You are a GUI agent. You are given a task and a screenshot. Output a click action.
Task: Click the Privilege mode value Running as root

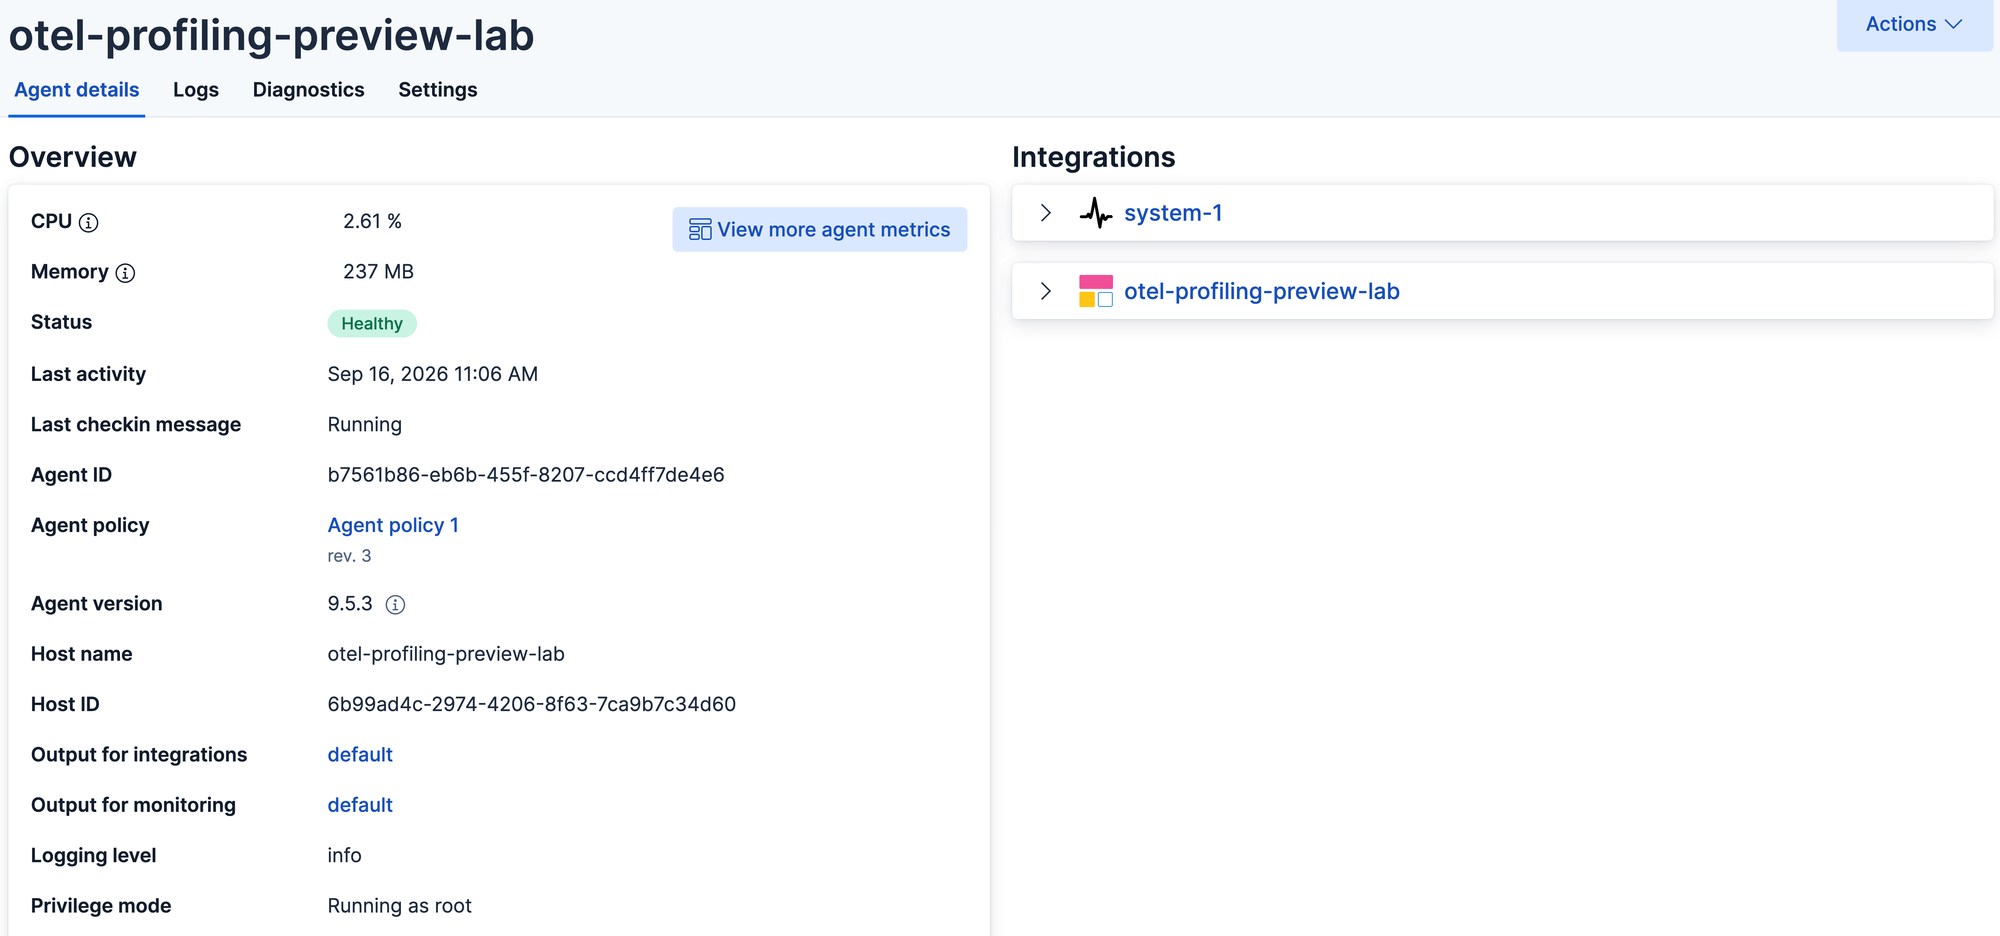click(400, 906)
